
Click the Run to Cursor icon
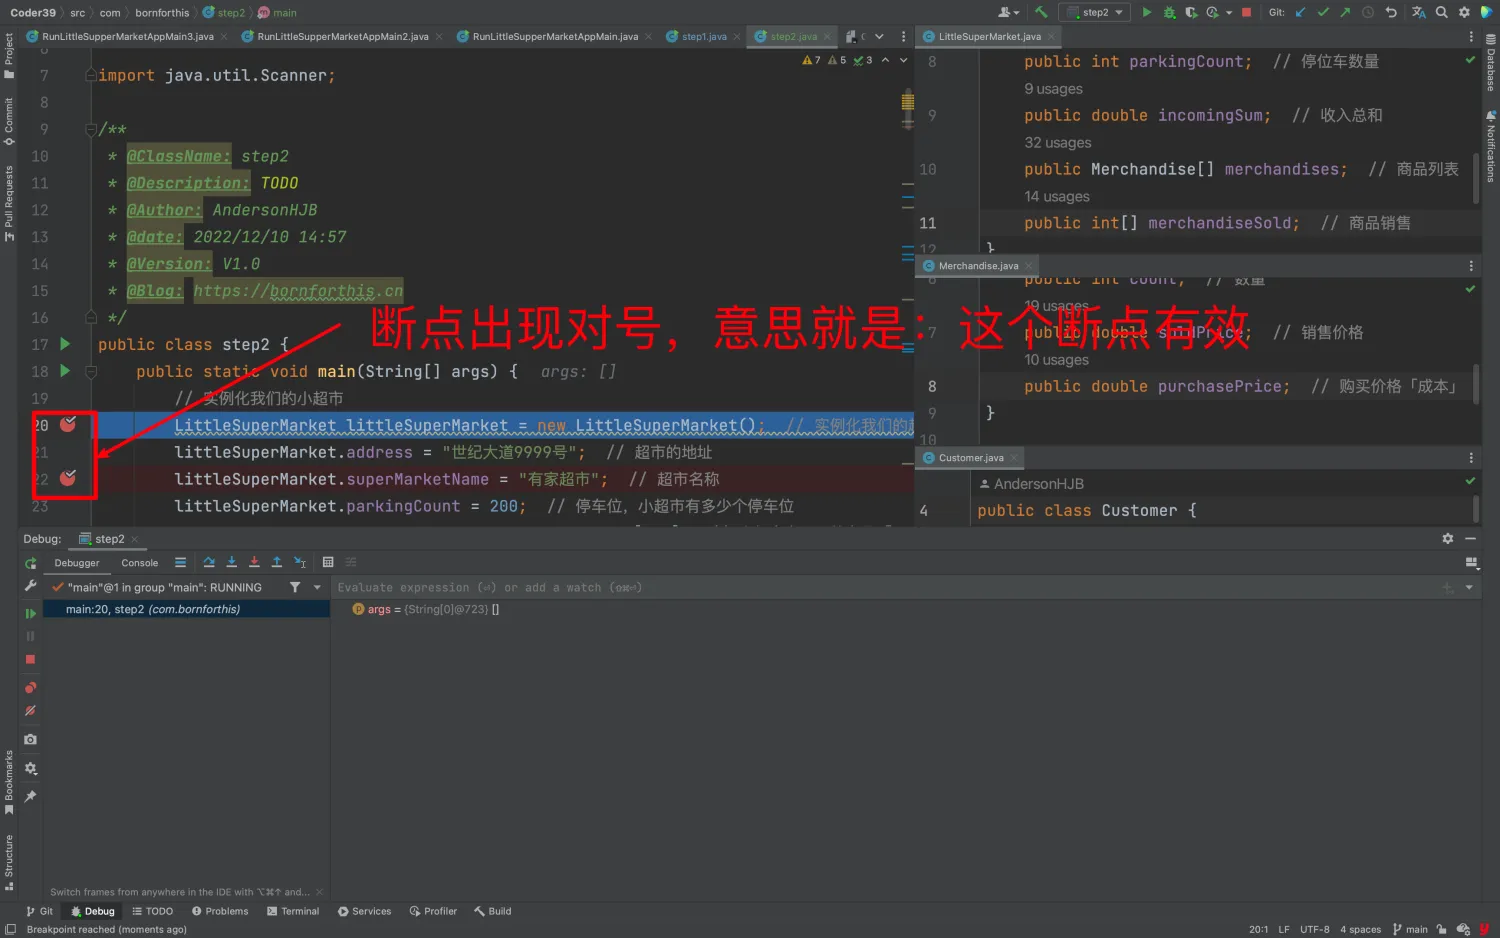[x=300, y=562]
